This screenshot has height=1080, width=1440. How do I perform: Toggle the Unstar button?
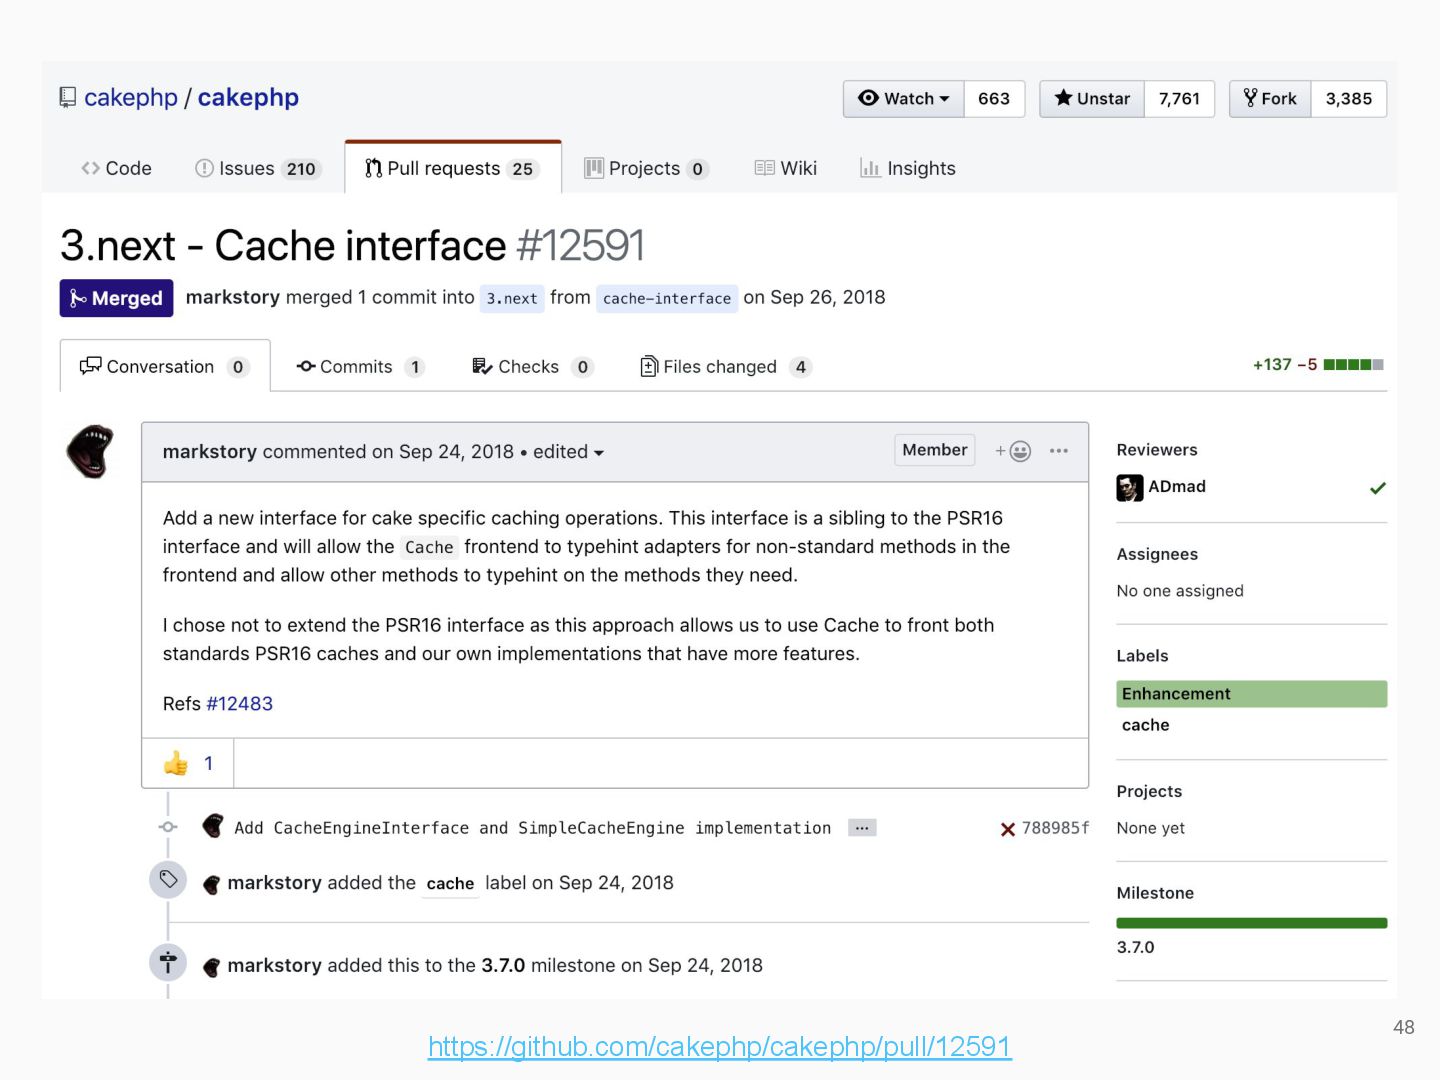pyautogui.click(x=1093, y=99)
